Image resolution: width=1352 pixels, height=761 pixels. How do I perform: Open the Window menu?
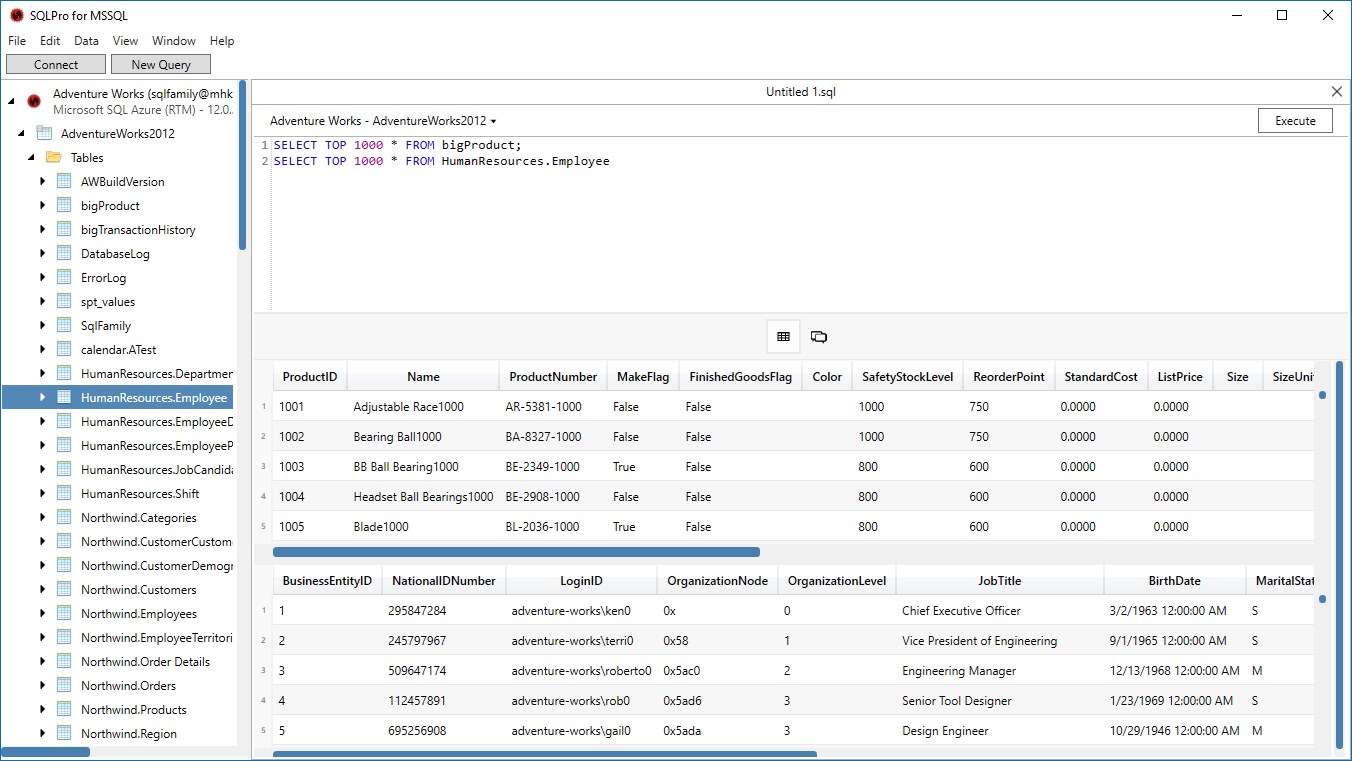tap(173, 41)
